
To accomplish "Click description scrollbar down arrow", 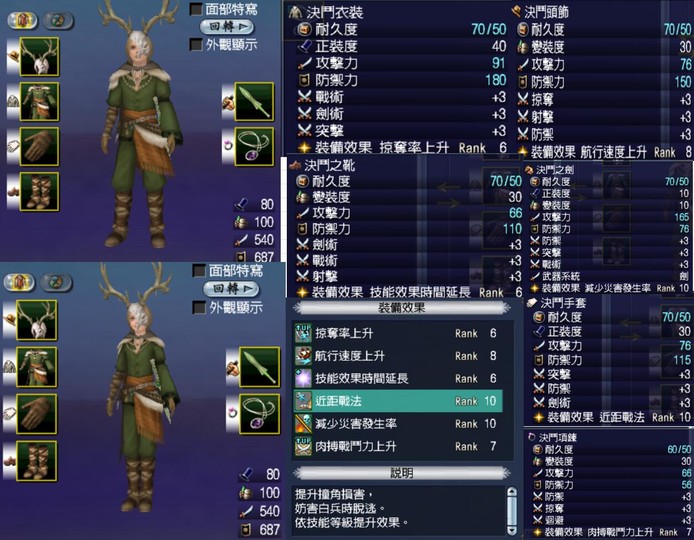I will pyautogui.click(x=511, y=530).
